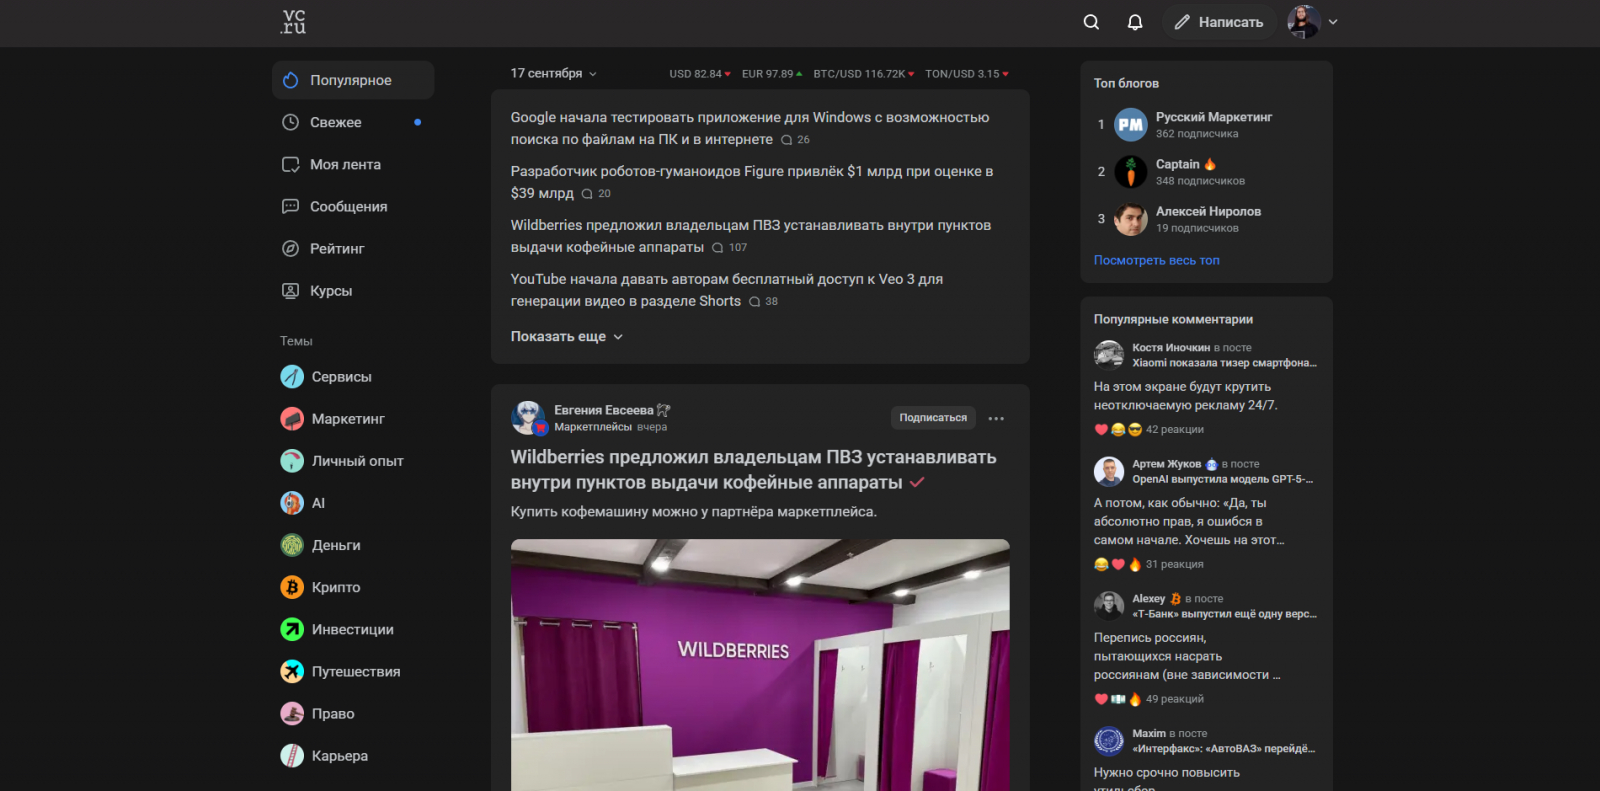Click the Подписаться button on the post
Screen dimensions: 1600x791
point(933,418)
